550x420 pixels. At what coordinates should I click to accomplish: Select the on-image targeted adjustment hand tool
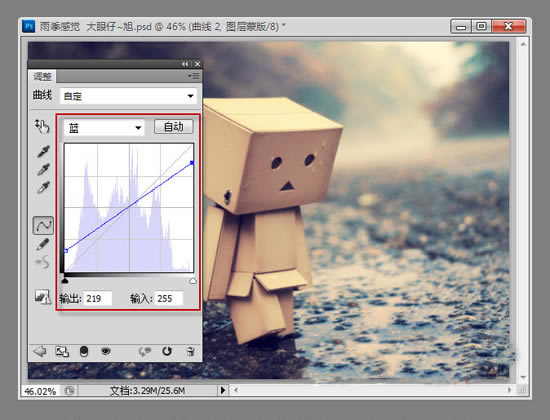42,126
